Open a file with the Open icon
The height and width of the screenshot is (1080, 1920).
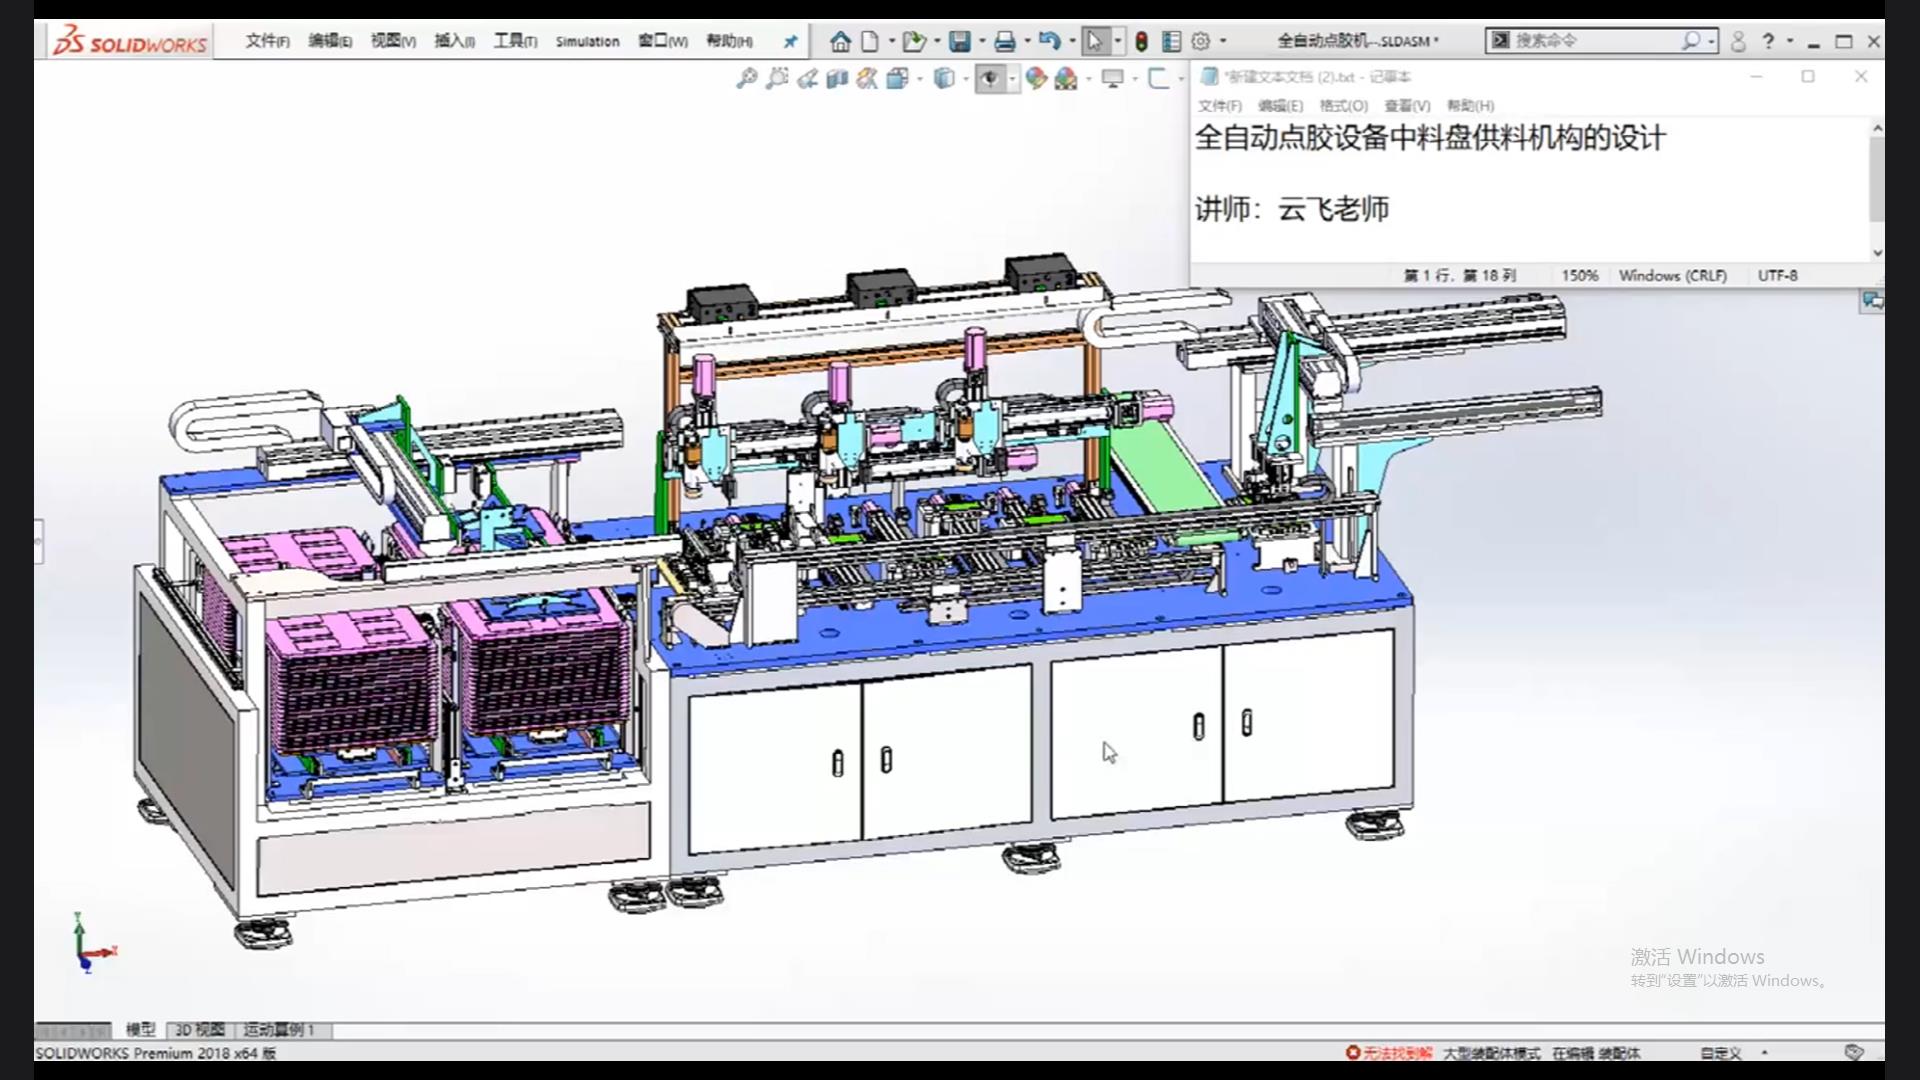tap(913, 41)
